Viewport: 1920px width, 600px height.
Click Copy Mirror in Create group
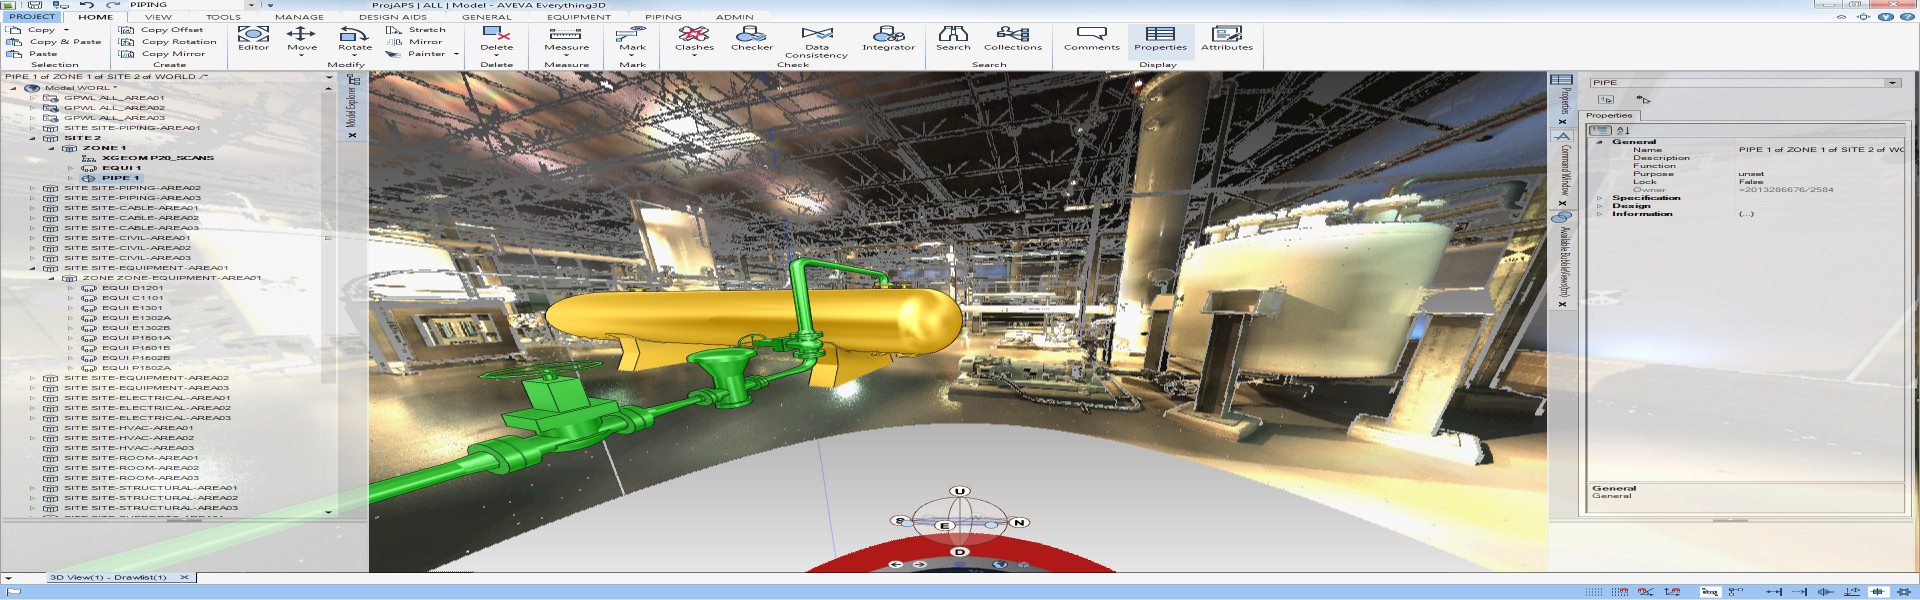click(x=162, y=54)
